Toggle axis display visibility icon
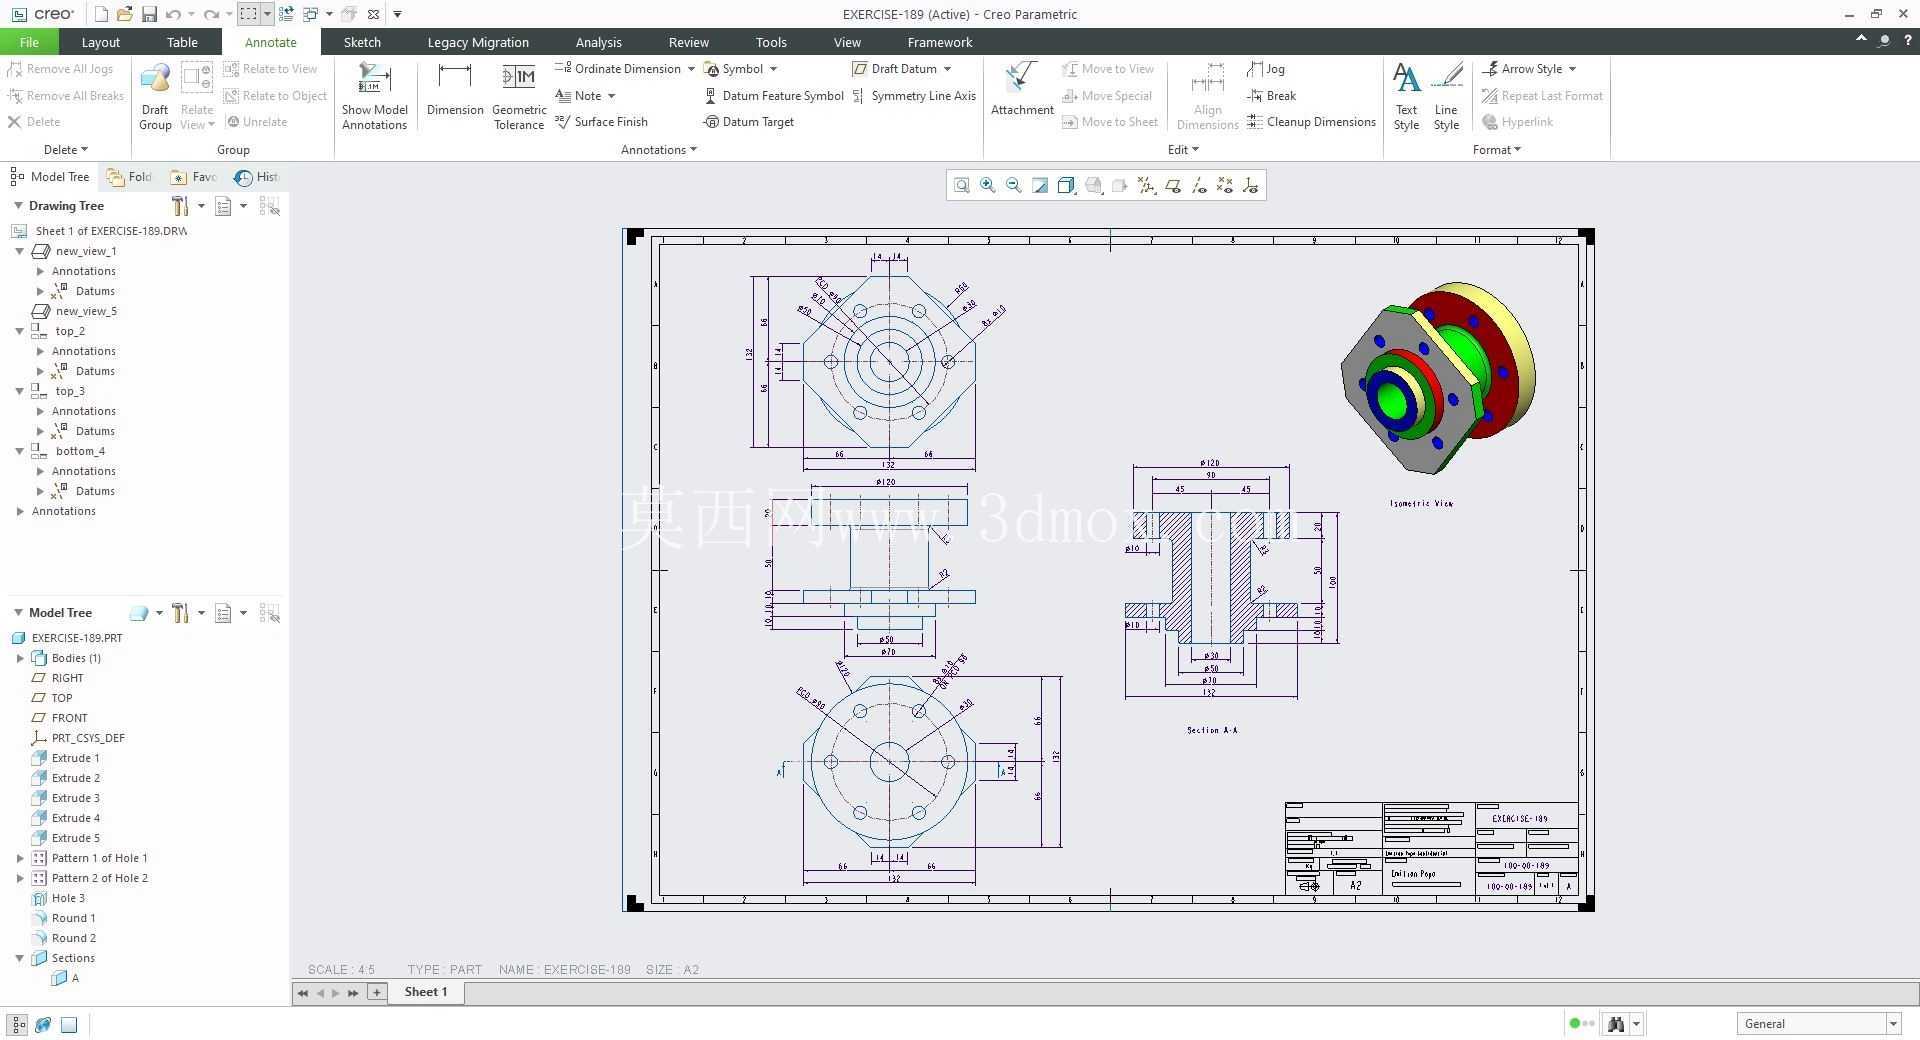 click(1199, 185)
